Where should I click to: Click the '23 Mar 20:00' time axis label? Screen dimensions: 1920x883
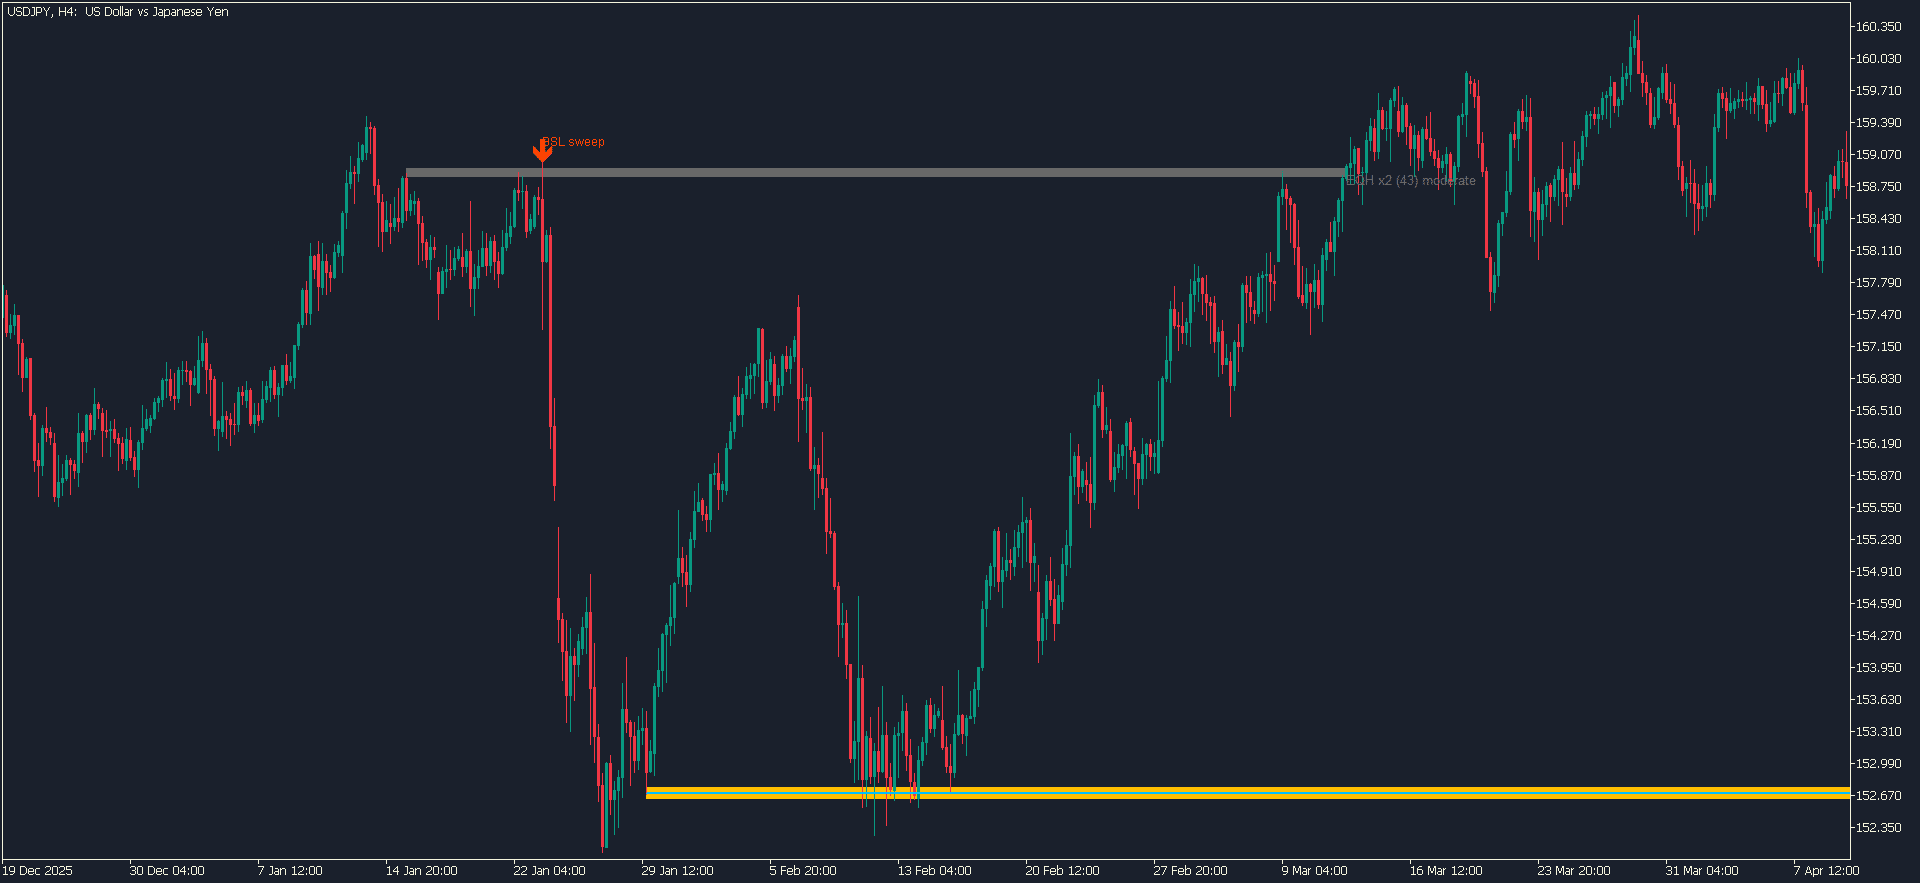pos(1574,871)
